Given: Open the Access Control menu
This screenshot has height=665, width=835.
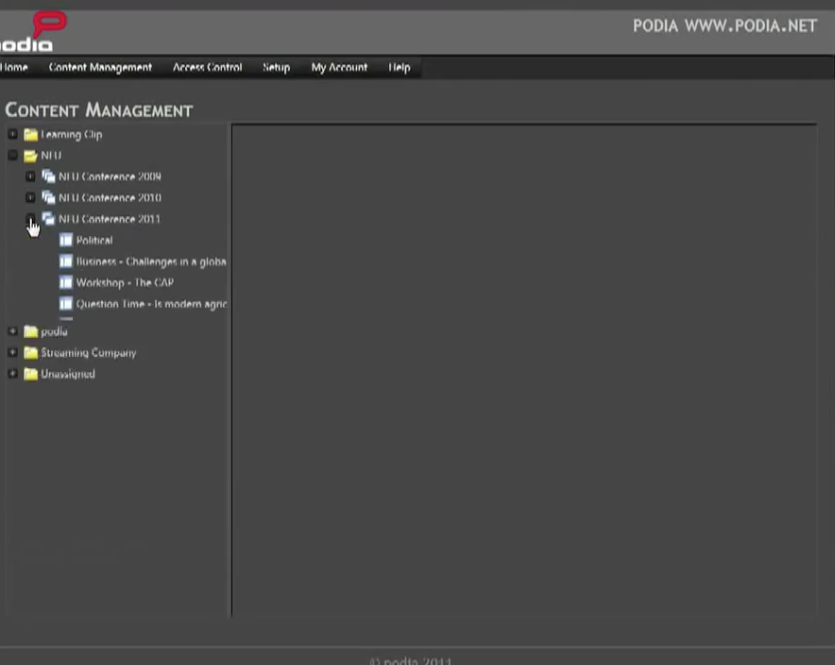Looking at the screenshot, I should pos(207,68).
